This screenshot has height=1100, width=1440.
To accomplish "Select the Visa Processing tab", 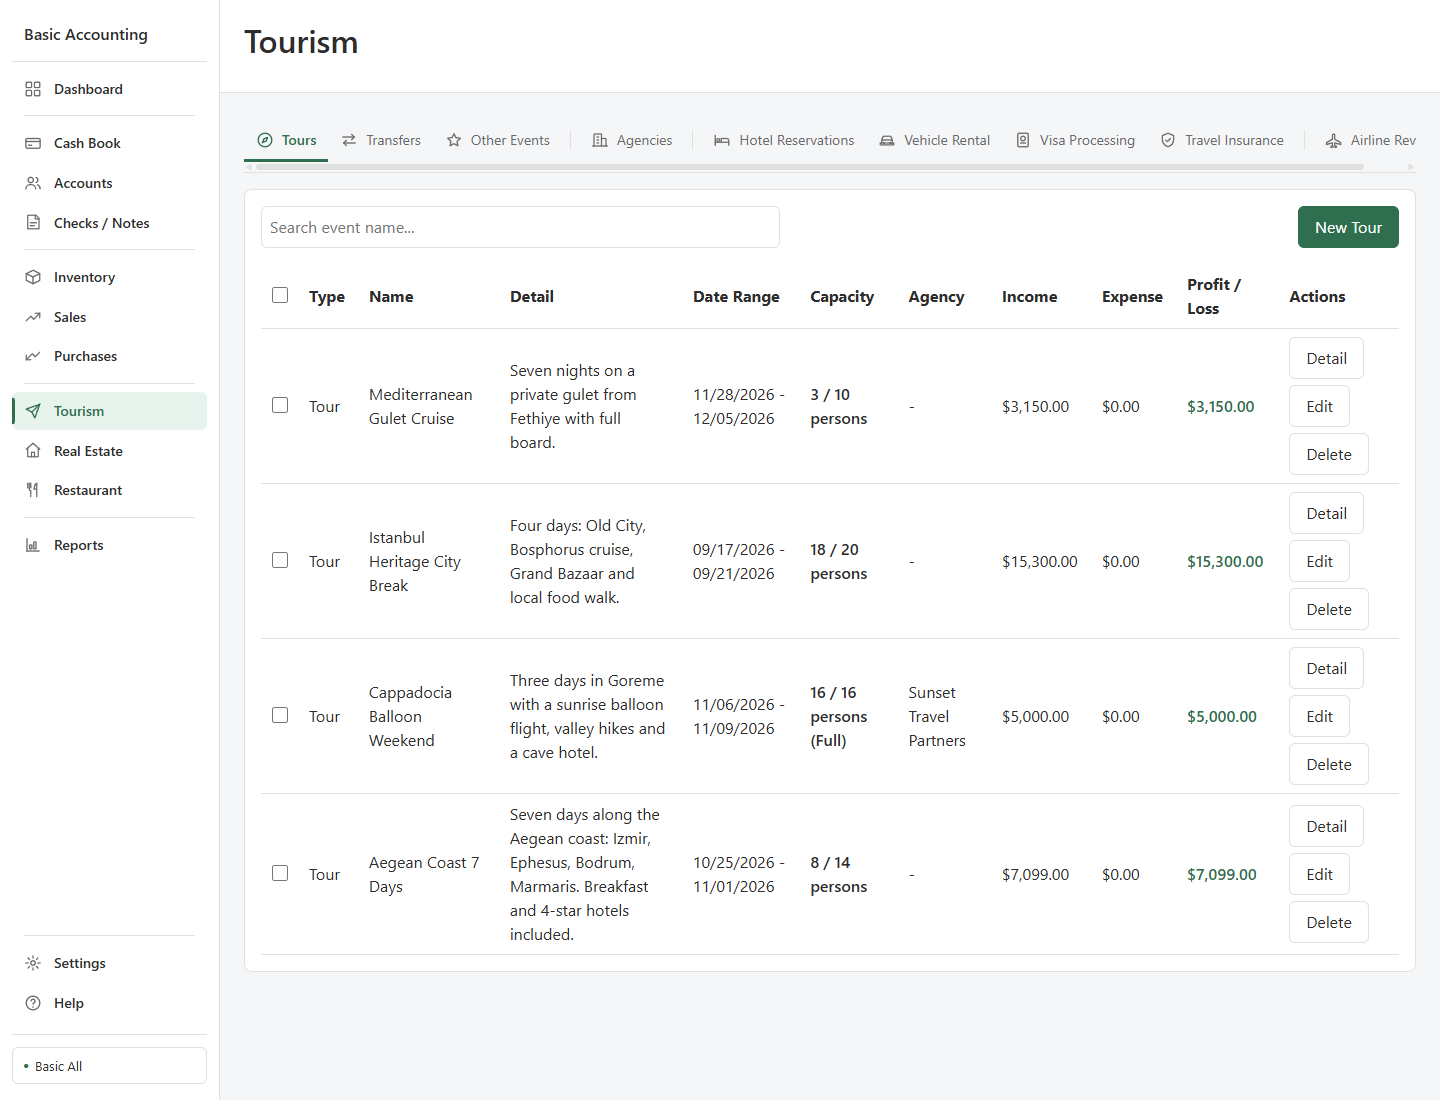I will pos(1075,141).
